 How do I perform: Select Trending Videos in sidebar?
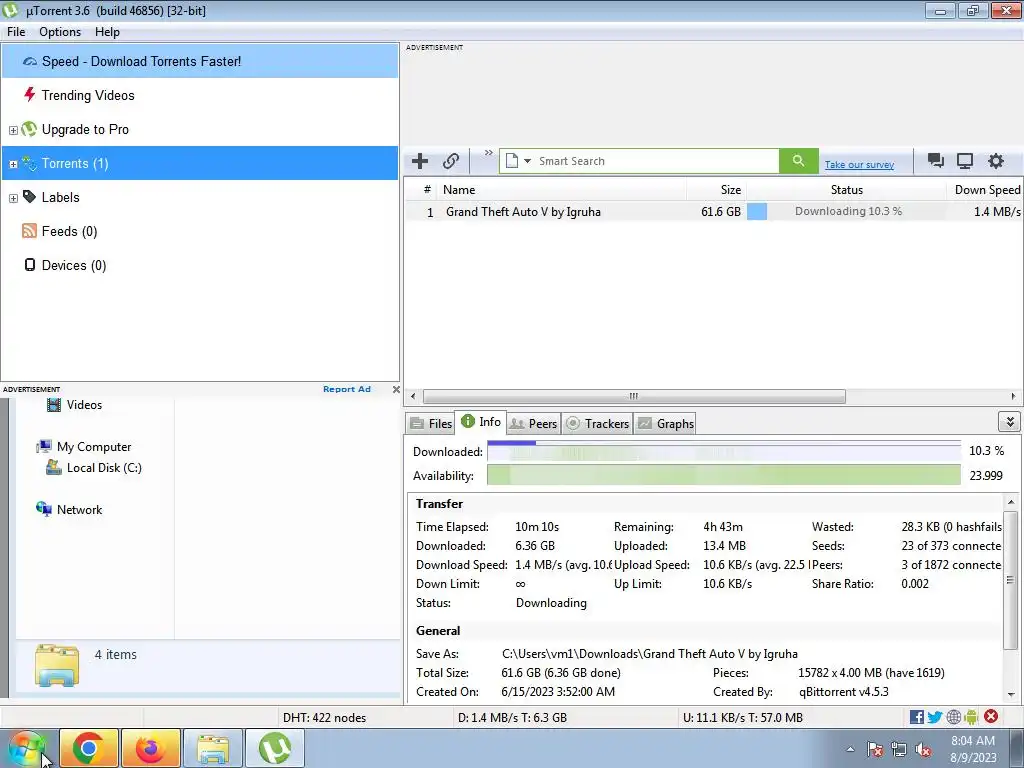pos(200,95)
